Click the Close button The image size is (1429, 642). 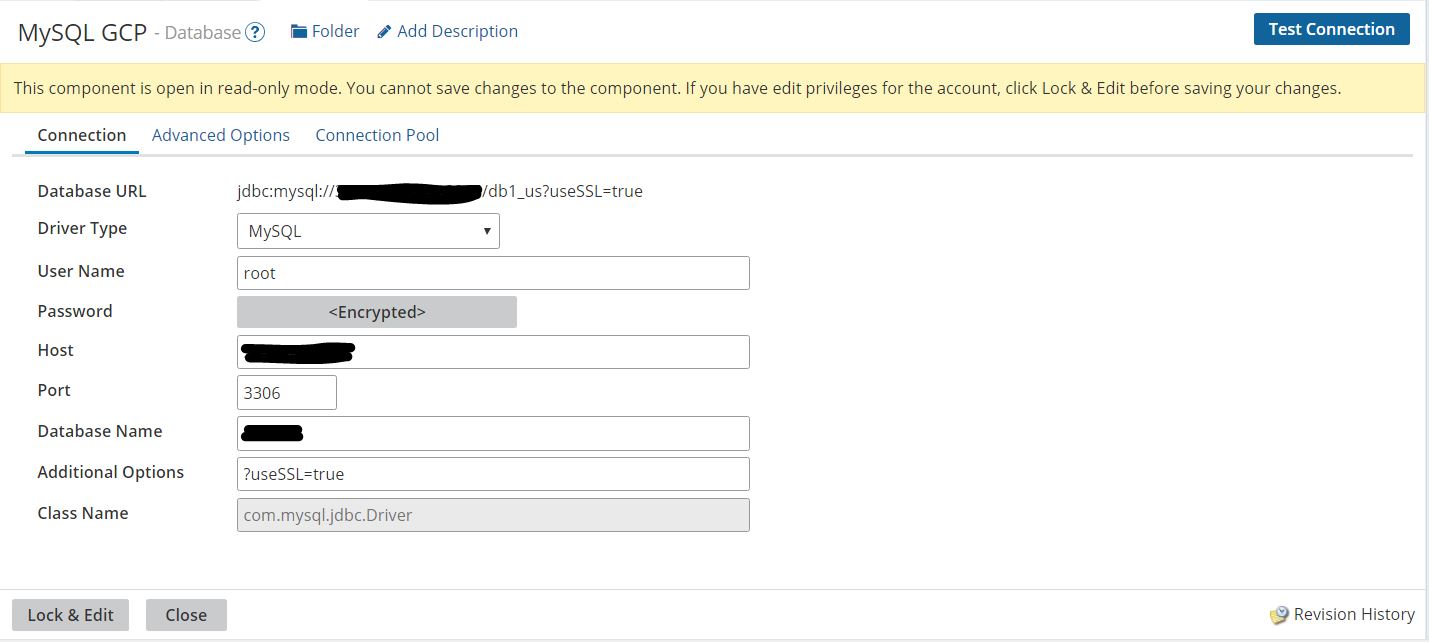pos(186,614)
